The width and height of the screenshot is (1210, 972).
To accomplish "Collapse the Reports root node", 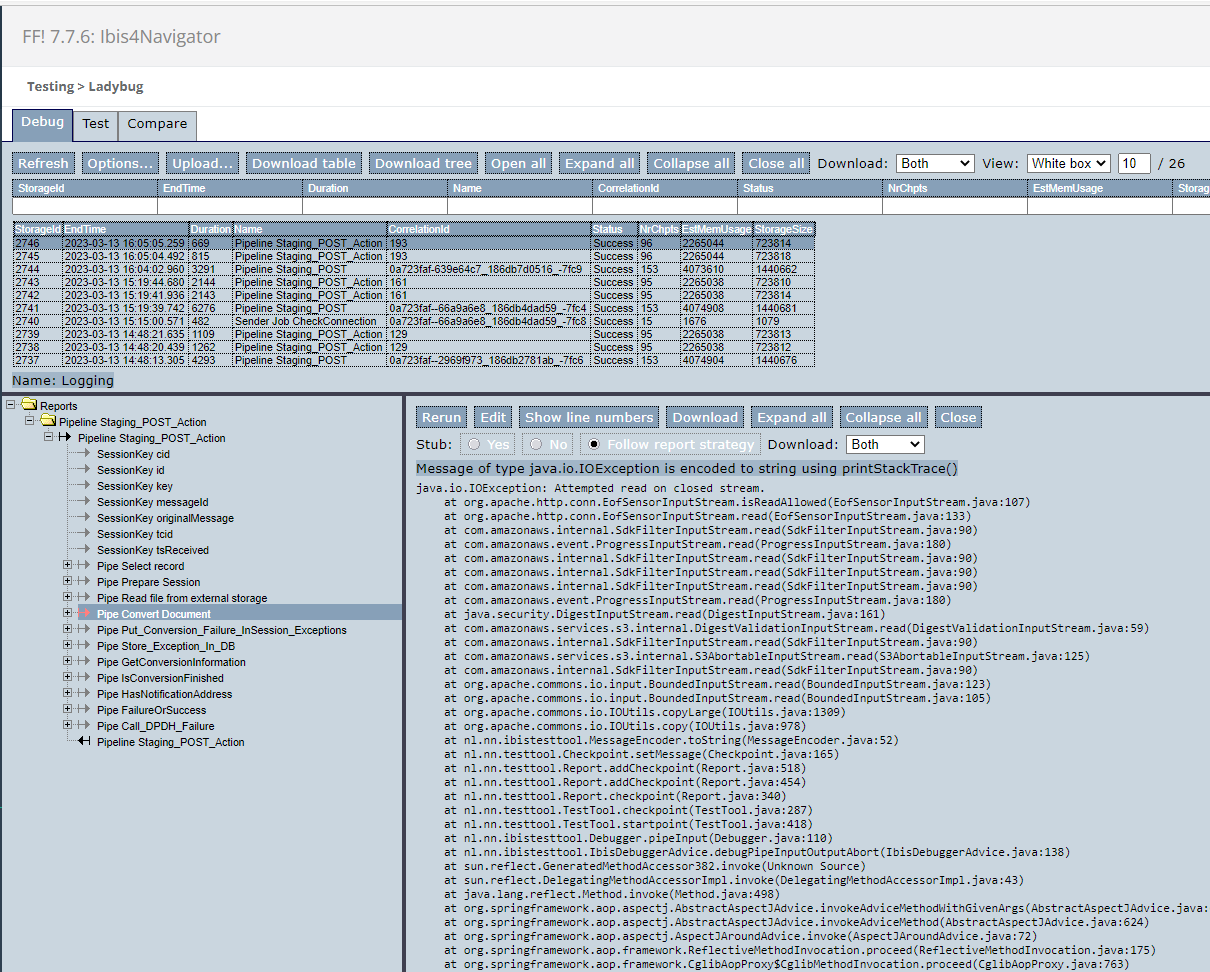I will click(11, 405).
